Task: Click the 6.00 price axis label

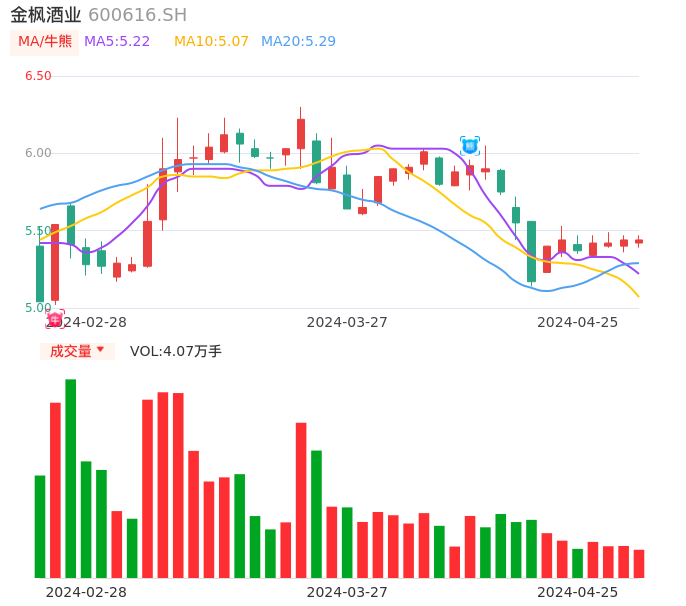Action: (38, 153)
